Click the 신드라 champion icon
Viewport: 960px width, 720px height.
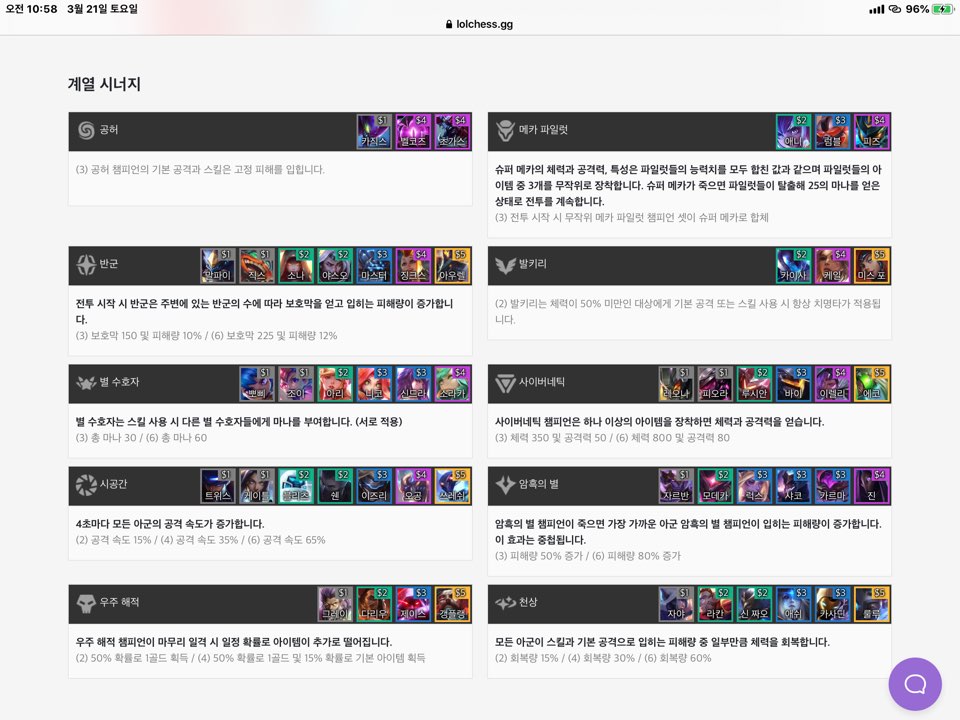(413, 384)
